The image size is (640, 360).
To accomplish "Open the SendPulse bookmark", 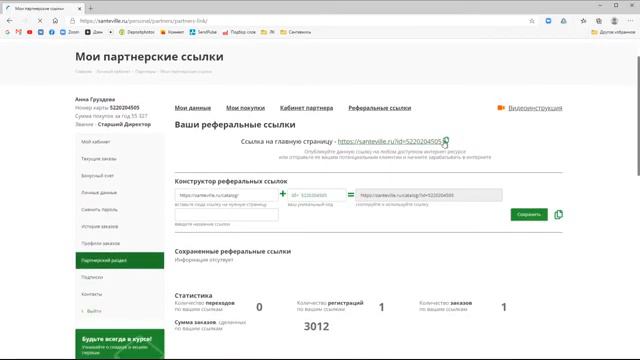I will point(203,32).
